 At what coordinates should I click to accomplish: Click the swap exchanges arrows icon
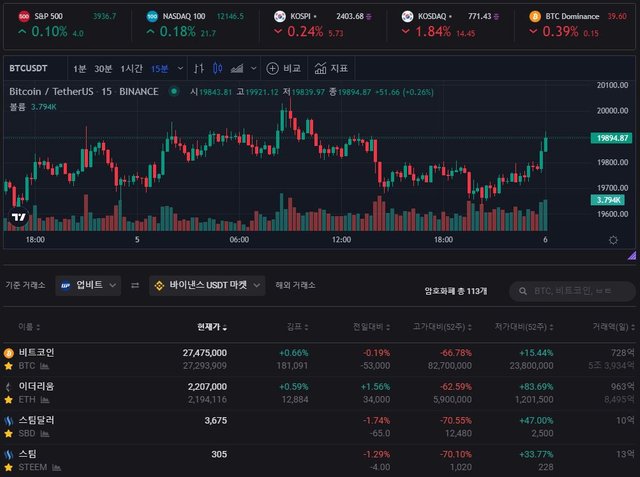click(x=135, y=285)
